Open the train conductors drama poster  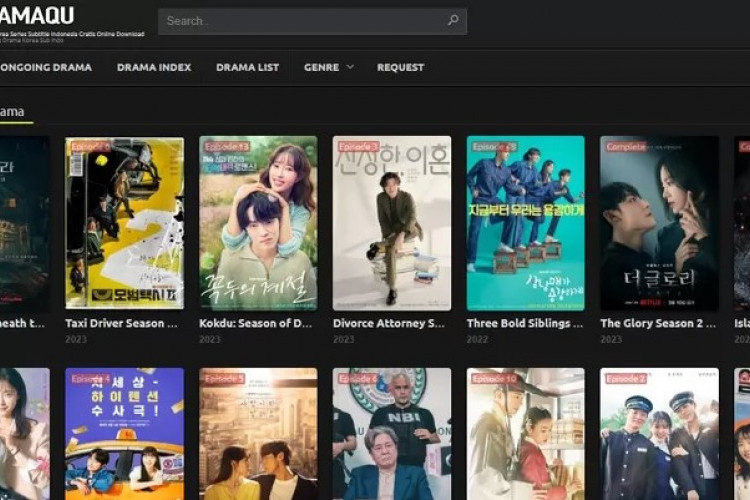click(659, 434)
